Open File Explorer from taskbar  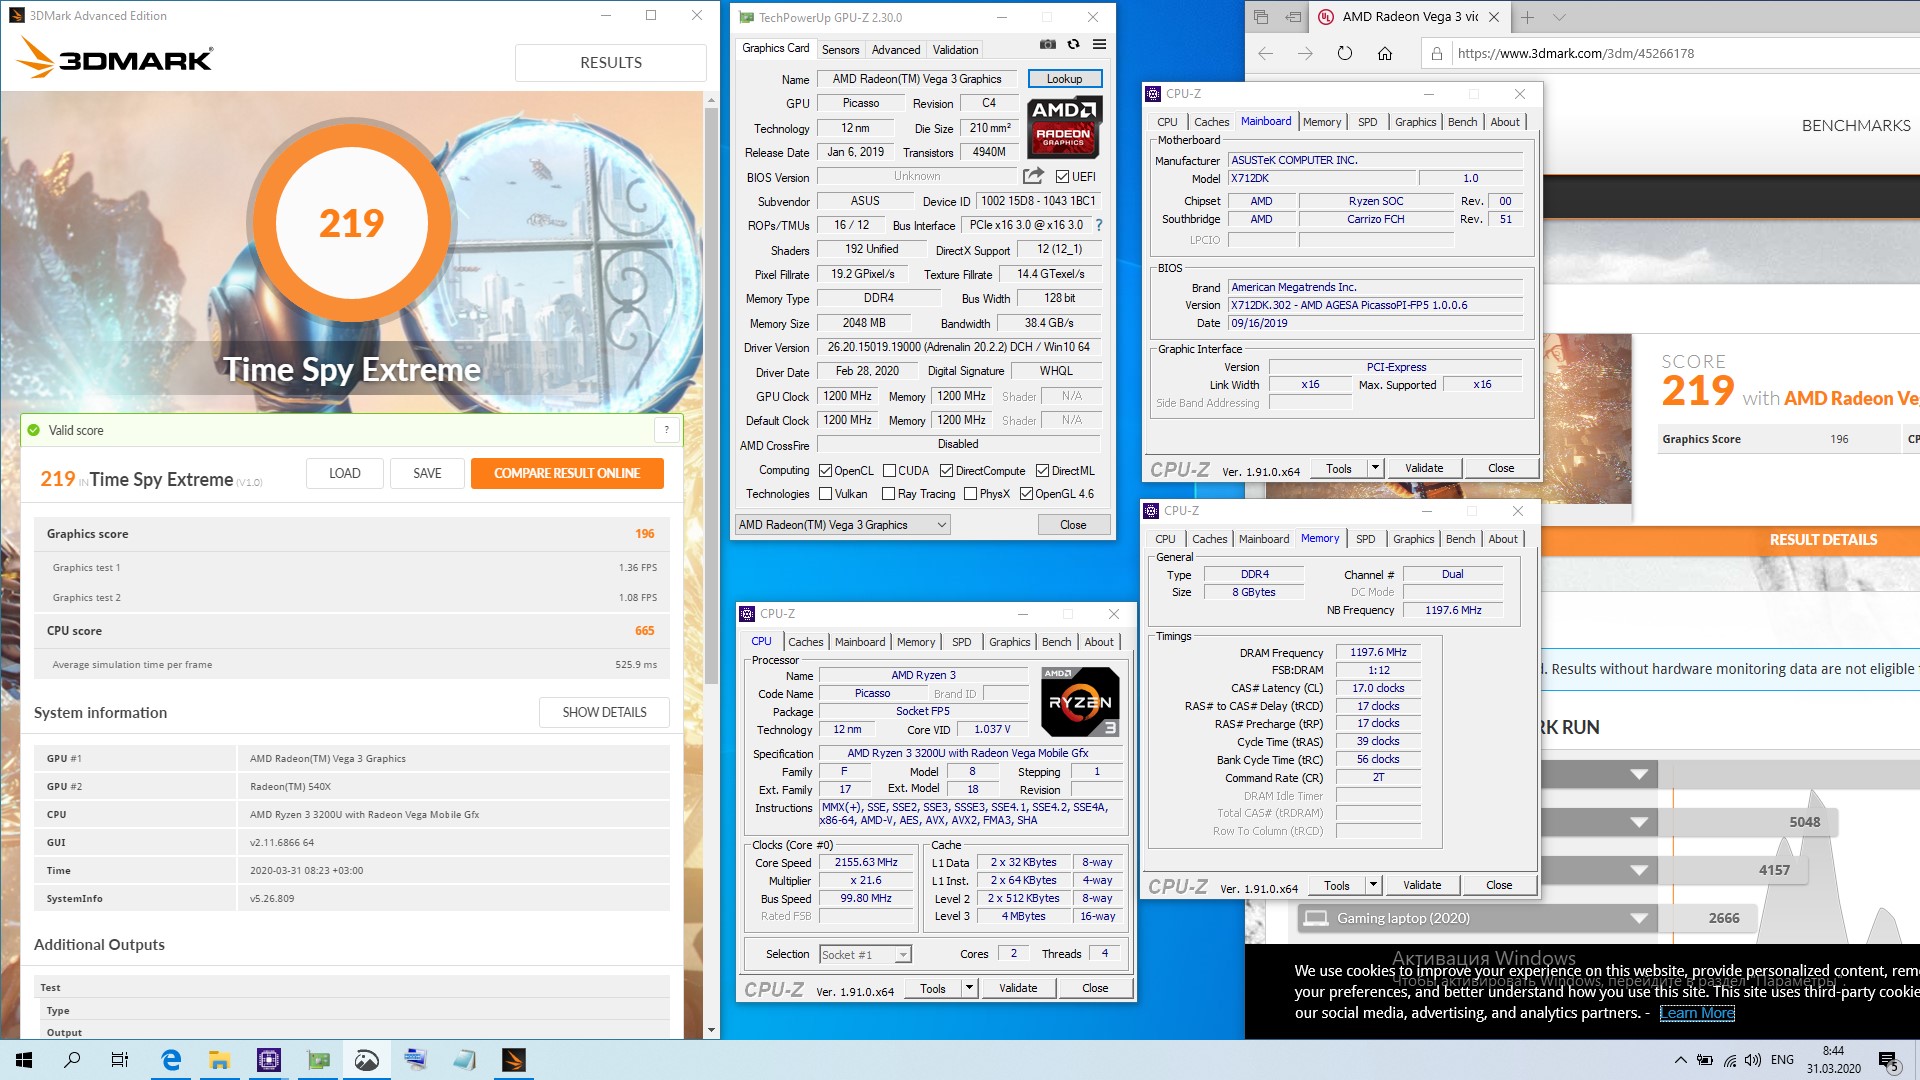220,1060
